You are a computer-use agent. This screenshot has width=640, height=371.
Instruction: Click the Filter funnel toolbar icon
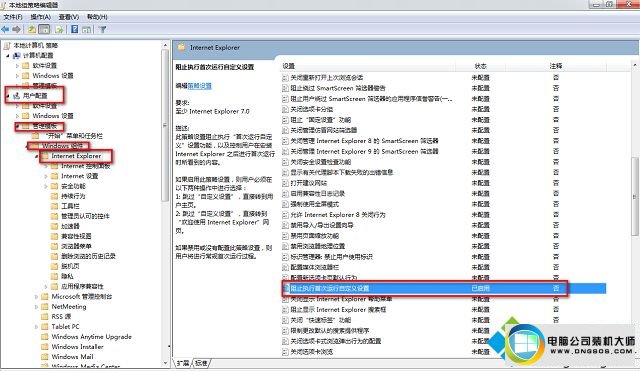102,29
